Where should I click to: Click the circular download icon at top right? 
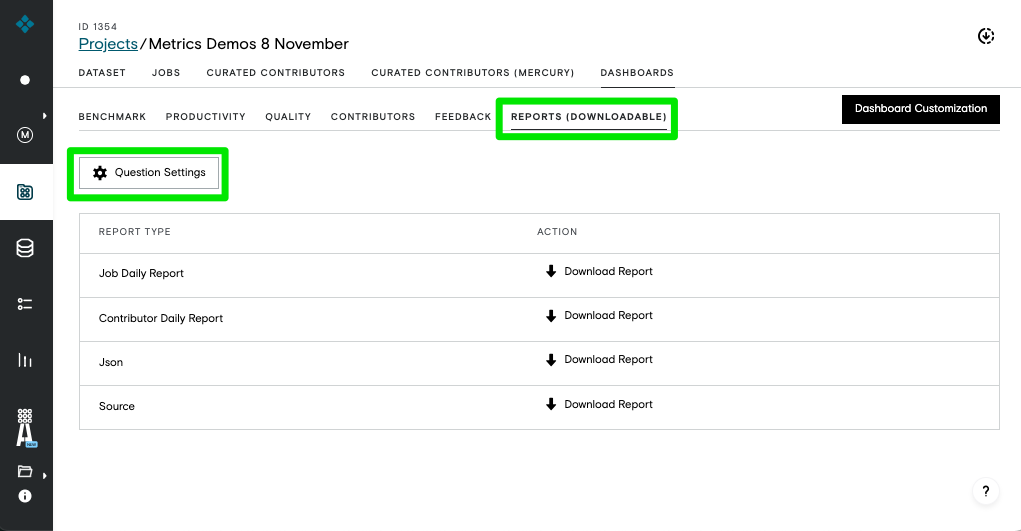[x=986, y=36]
